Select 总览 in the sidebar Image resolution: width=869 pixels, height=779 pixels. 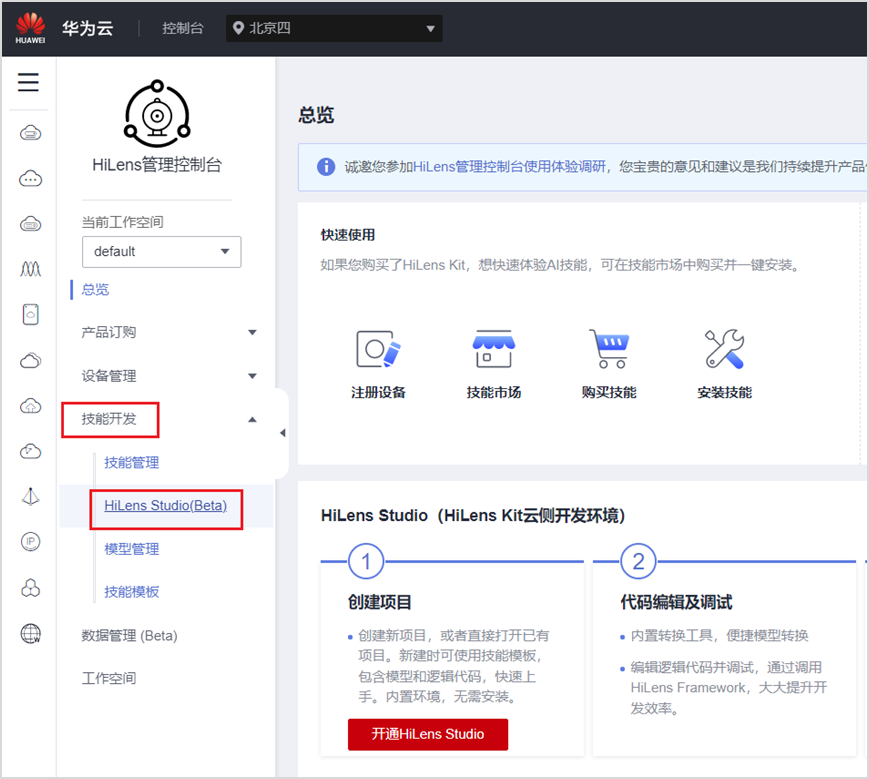[x=95, y=289]
